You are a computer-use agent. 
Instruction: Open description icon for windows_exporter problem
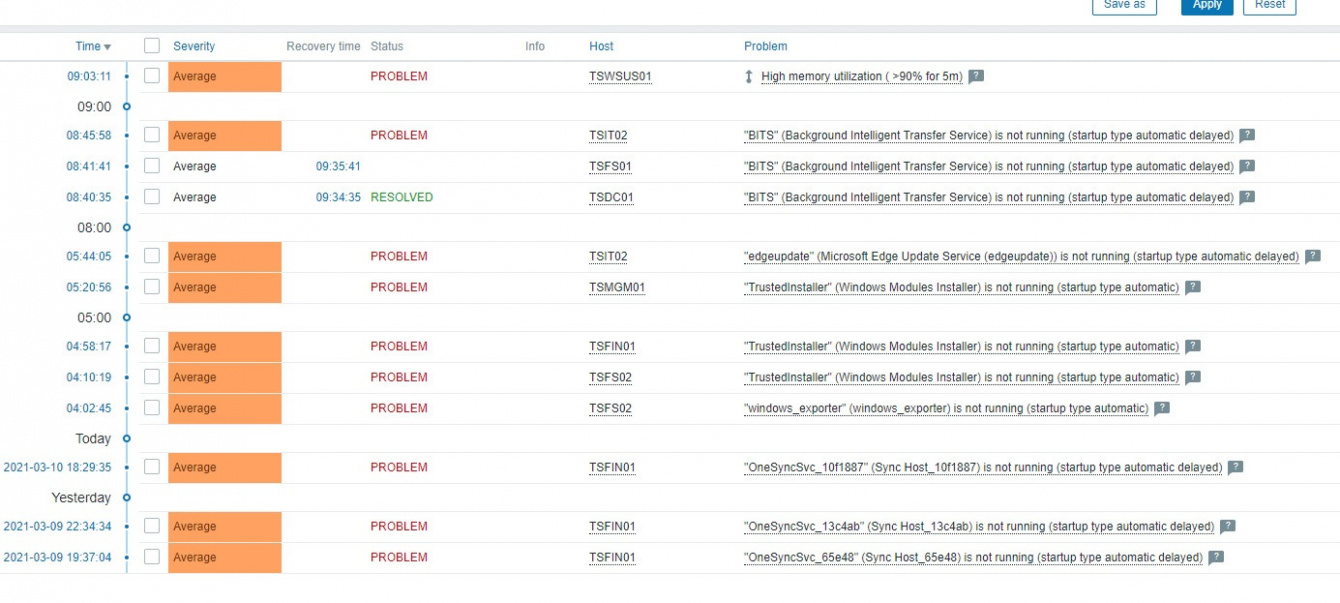[x=1162, y=408]
